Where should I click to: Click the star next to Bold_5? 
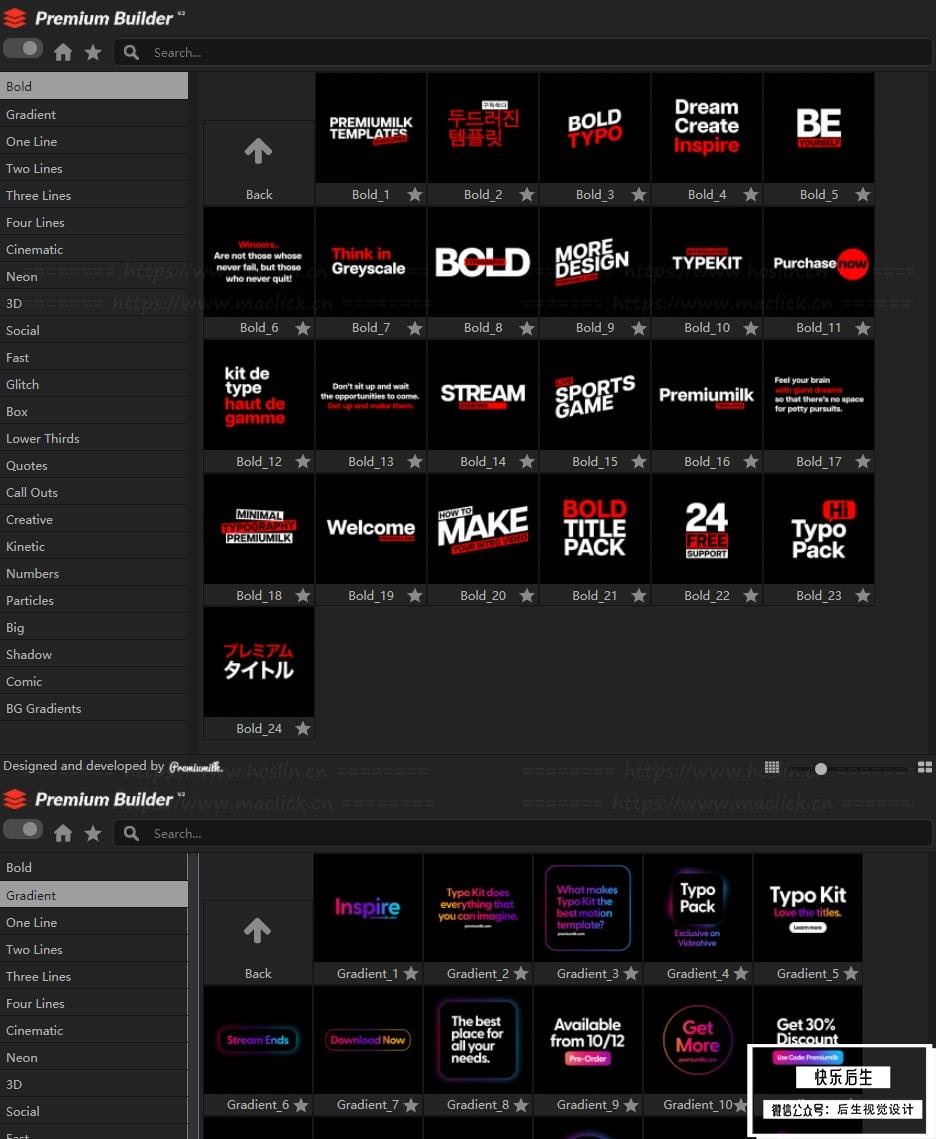pos(863,194)
